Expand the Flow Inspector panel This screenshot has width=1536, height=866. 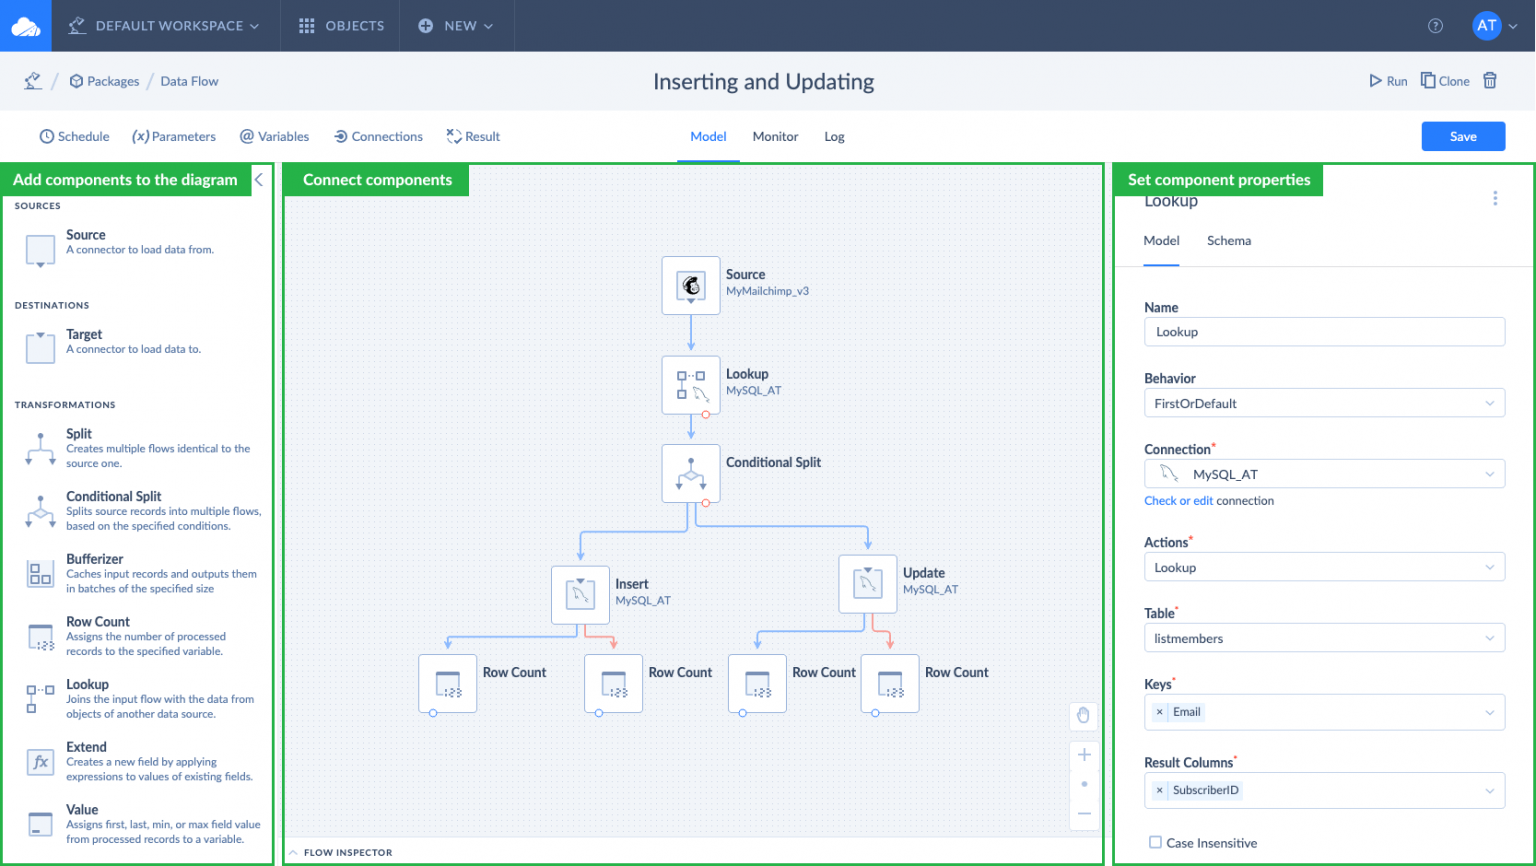coord(294,853)
